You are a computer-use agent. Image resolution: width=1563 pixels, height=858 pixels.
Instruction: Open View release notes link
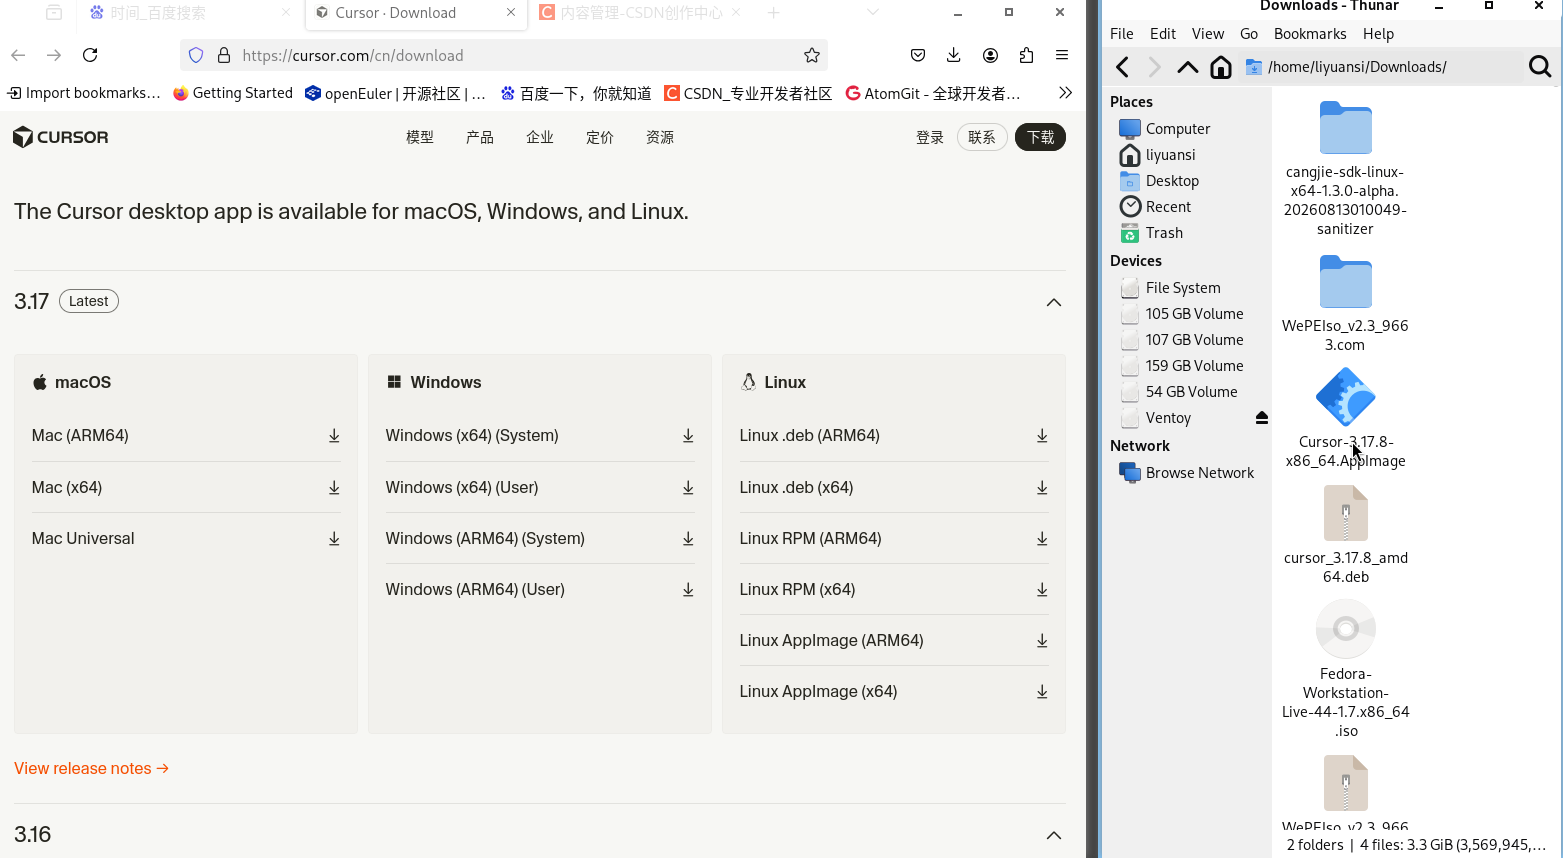click(x=92, y=769)
